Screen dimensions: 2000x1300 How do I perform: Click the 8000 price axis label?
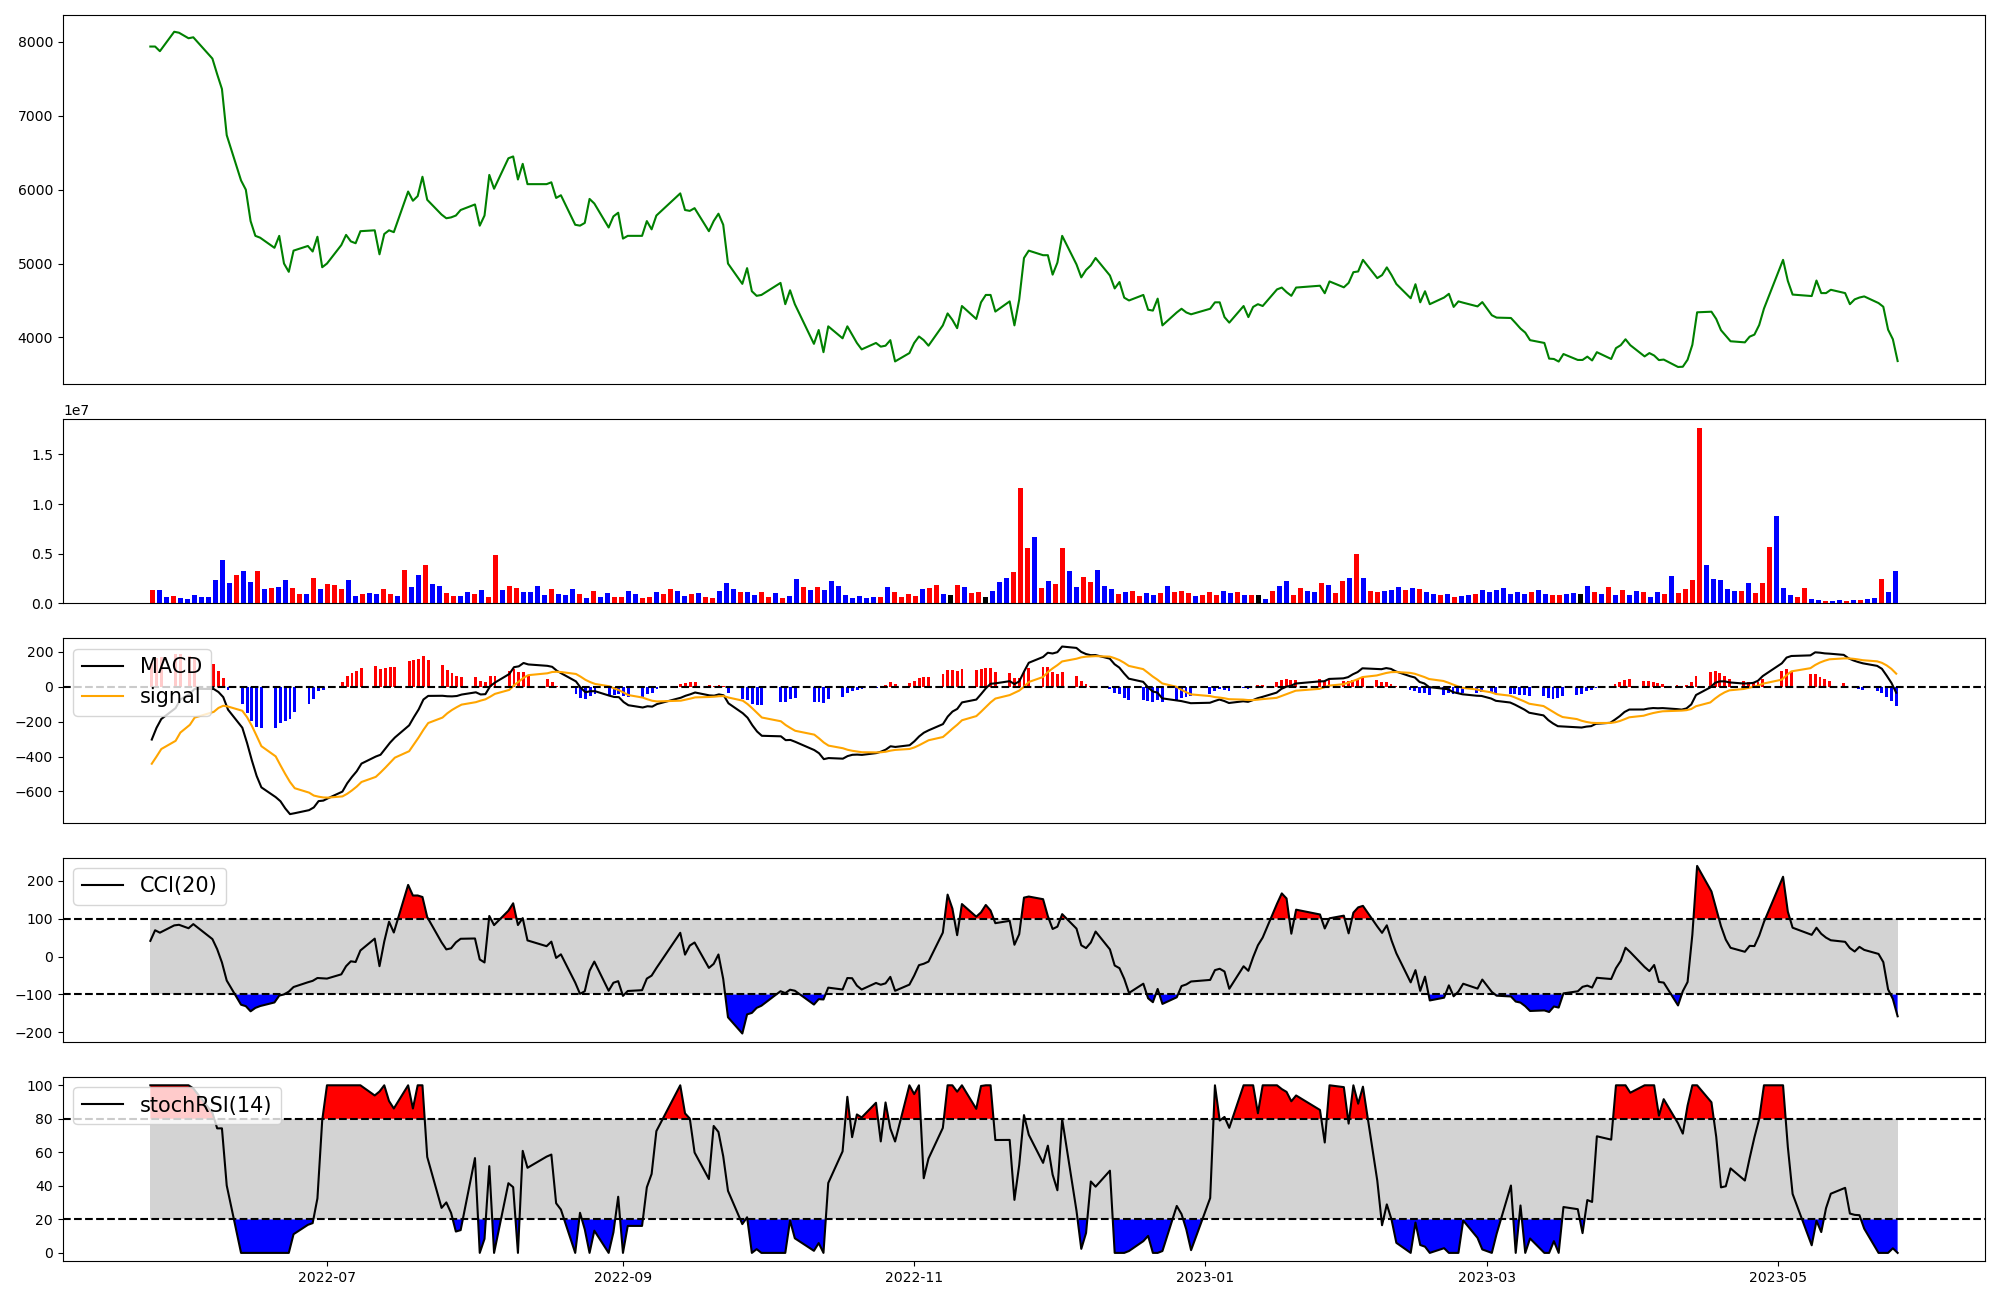pos(35,42)
